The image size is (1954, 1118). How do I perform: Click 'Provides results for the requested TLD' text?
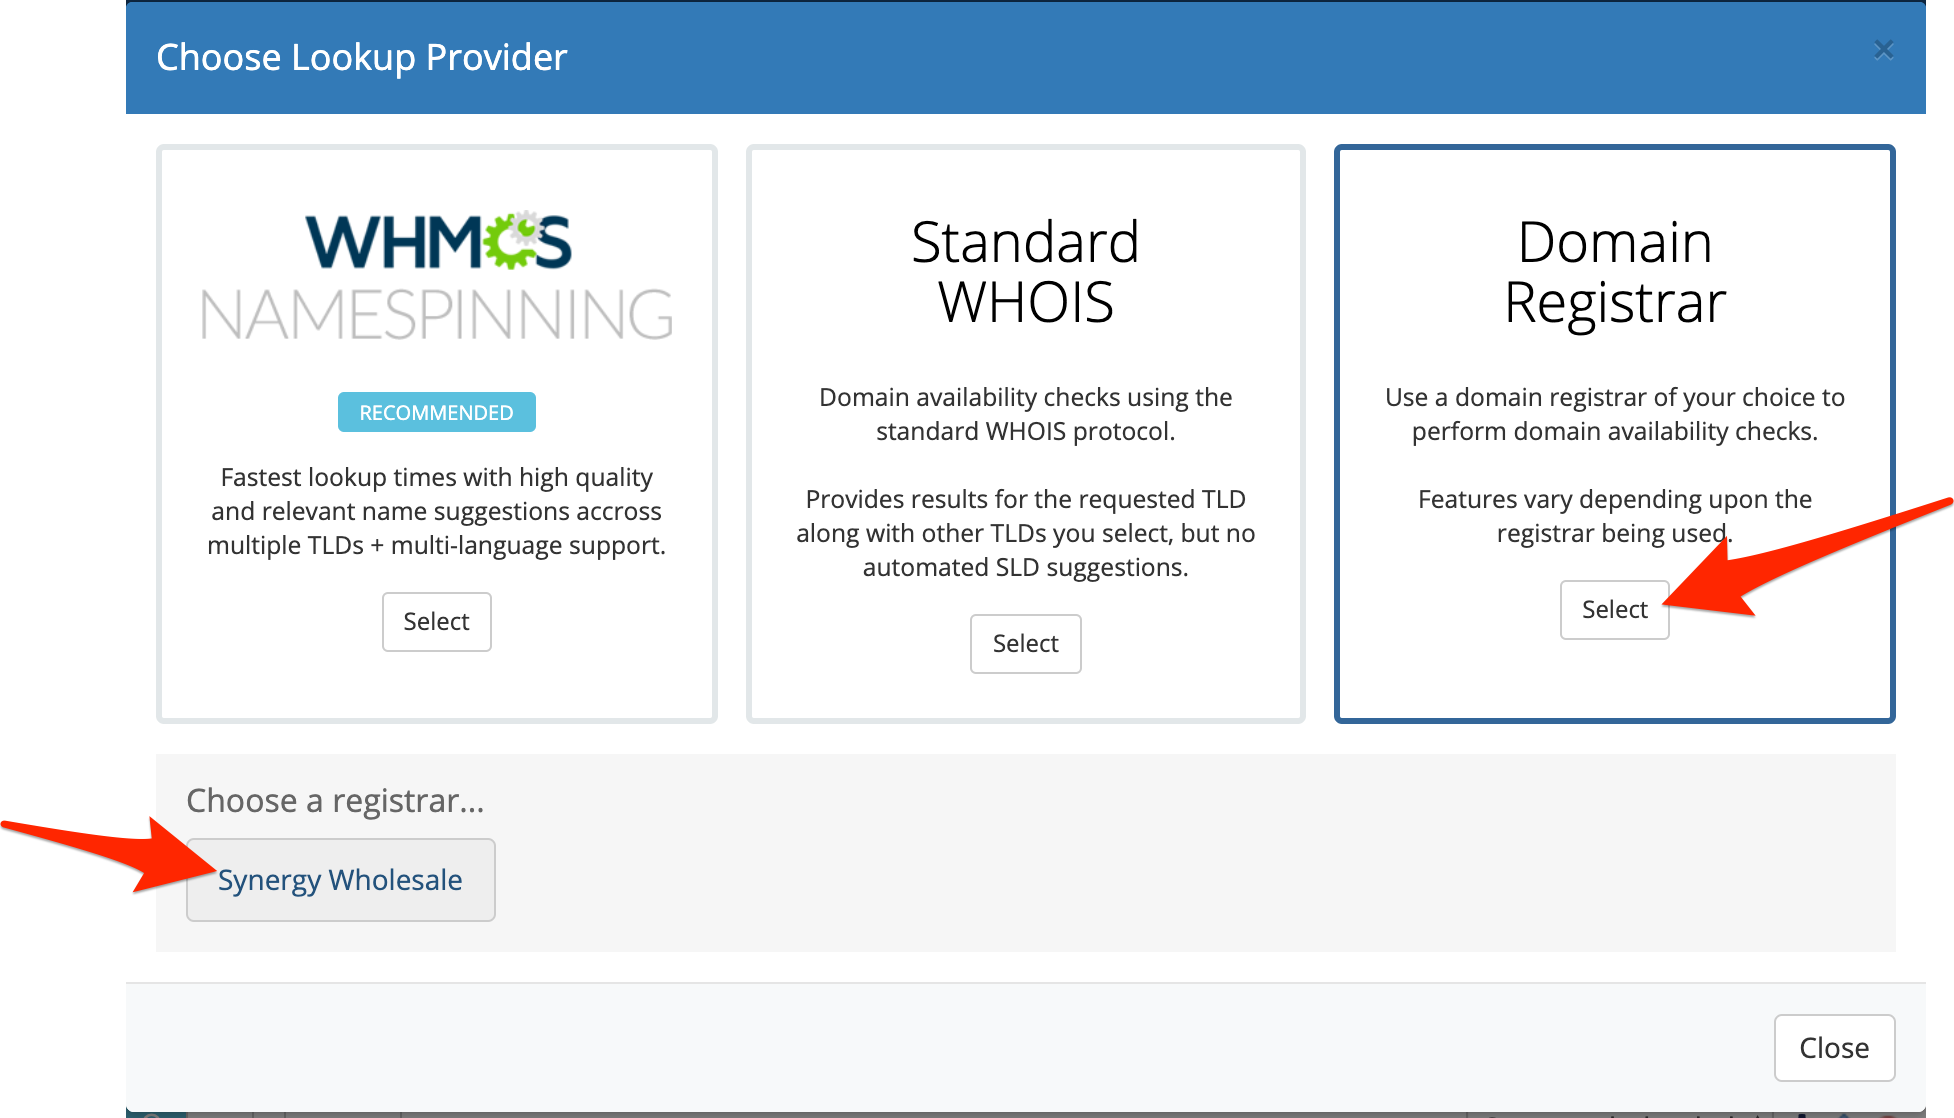click(1025, 533)
